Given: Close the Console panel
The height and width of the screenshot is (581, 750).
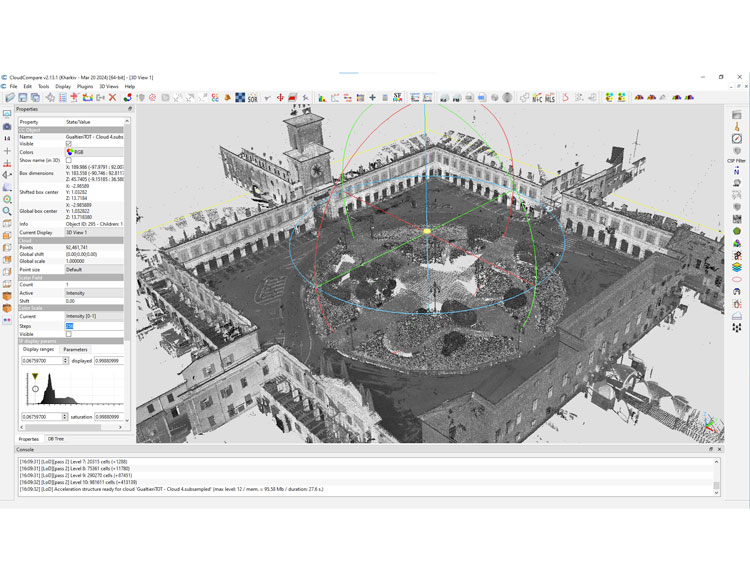Looking at the screenshot, I should (719, 449).
